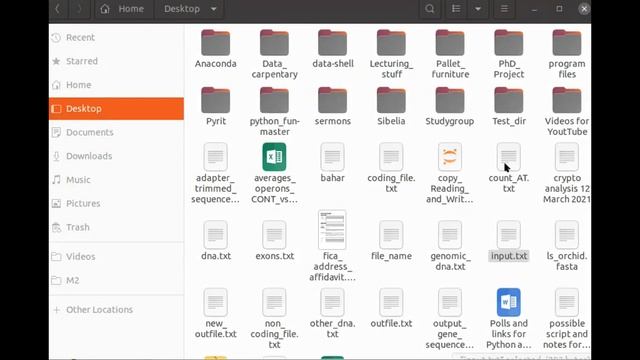Screen dimensions: 640x360
Task: Open Documents in the sidebar
Action: pyautogui.click(x=116, y=132)
